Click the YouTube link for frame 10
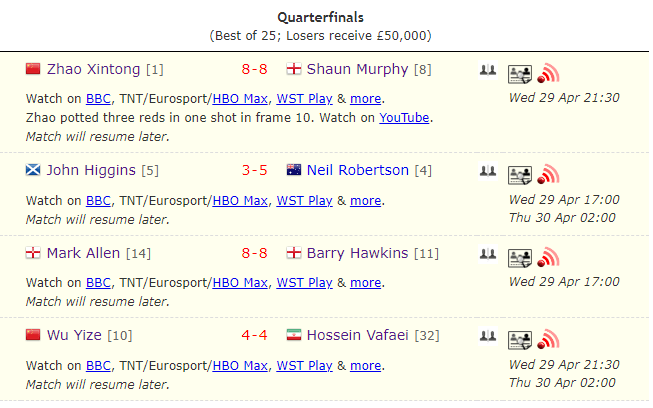This screenshot has width=653, height=408. (x=404, y=117)
